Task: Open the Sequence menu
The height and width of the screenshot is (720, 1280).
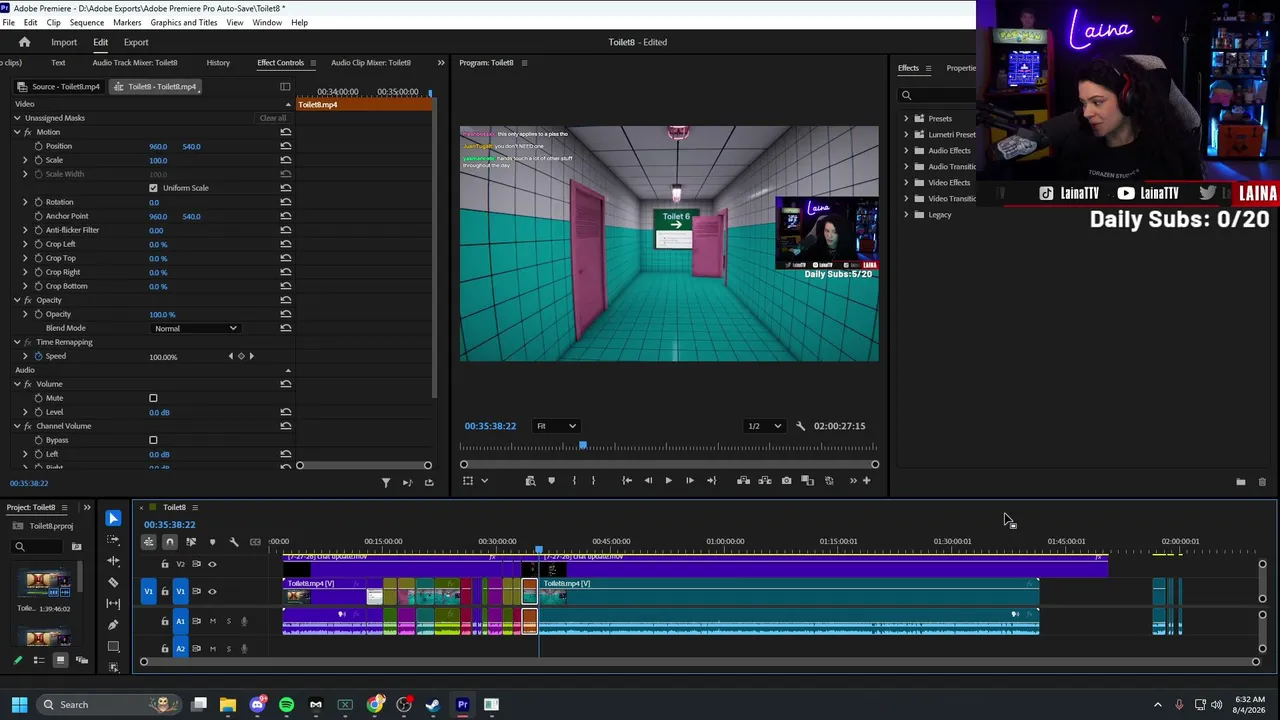Action: (87, 22)
